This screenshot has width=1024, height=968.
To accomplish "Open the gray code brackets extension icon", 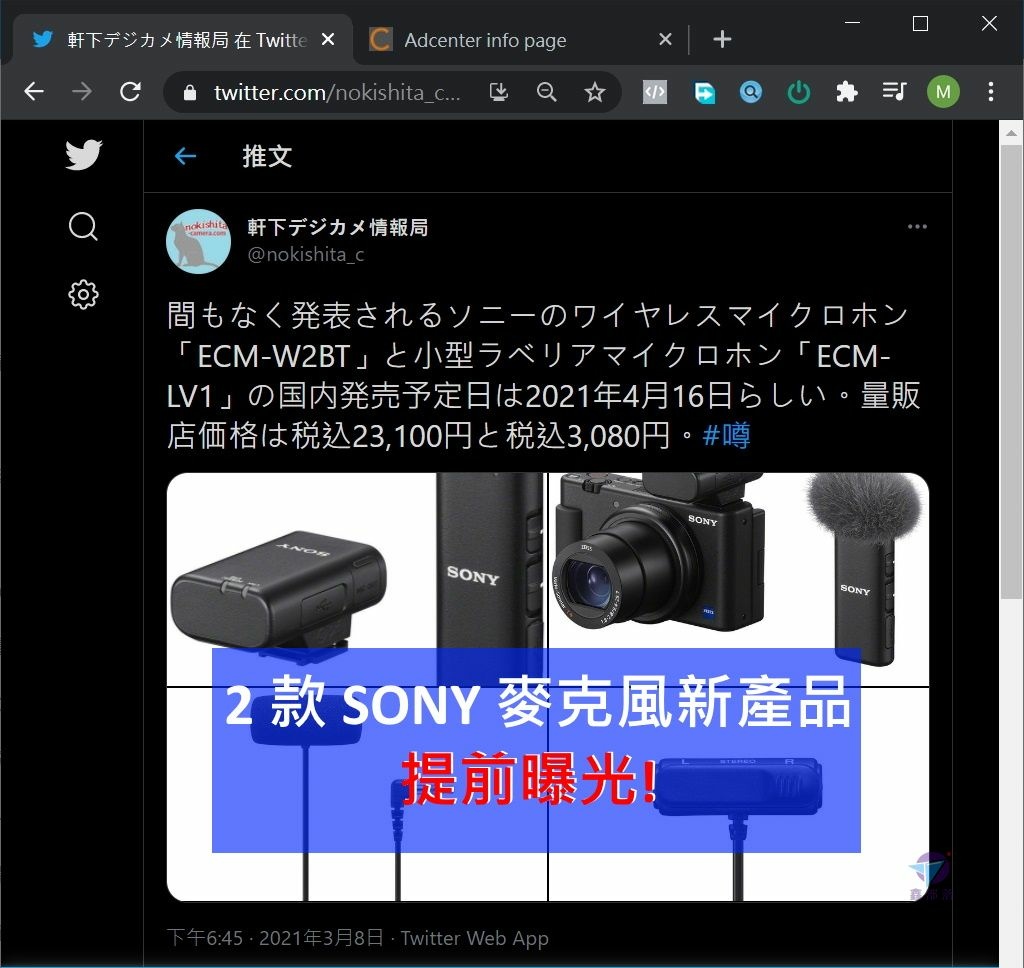I will [x=655, y=92].
